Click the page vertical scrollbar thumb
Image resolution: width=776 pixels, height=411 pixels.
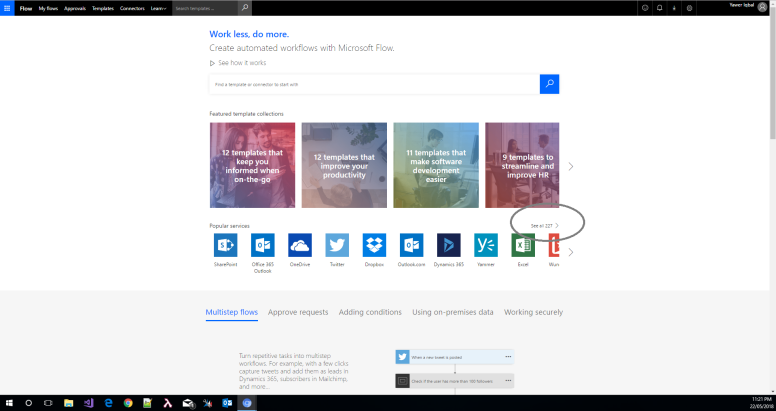pyautogui.click(x=773, y=72)
